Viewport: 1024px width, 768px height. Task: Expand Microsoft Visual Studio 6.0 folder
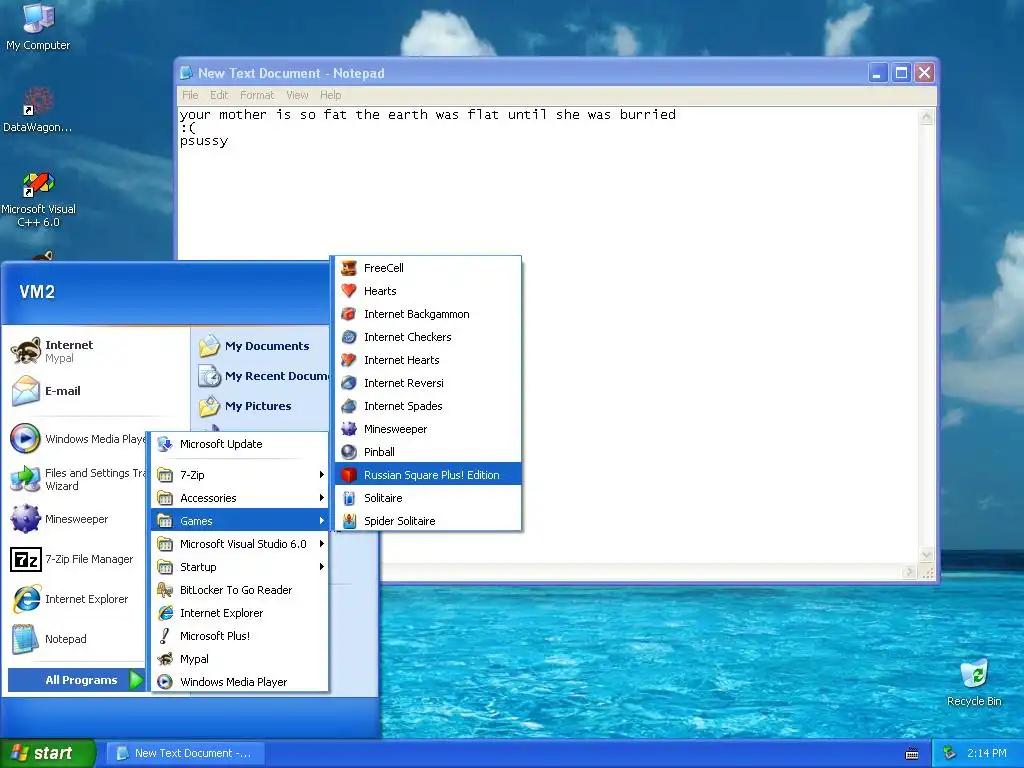coord(240,544)
